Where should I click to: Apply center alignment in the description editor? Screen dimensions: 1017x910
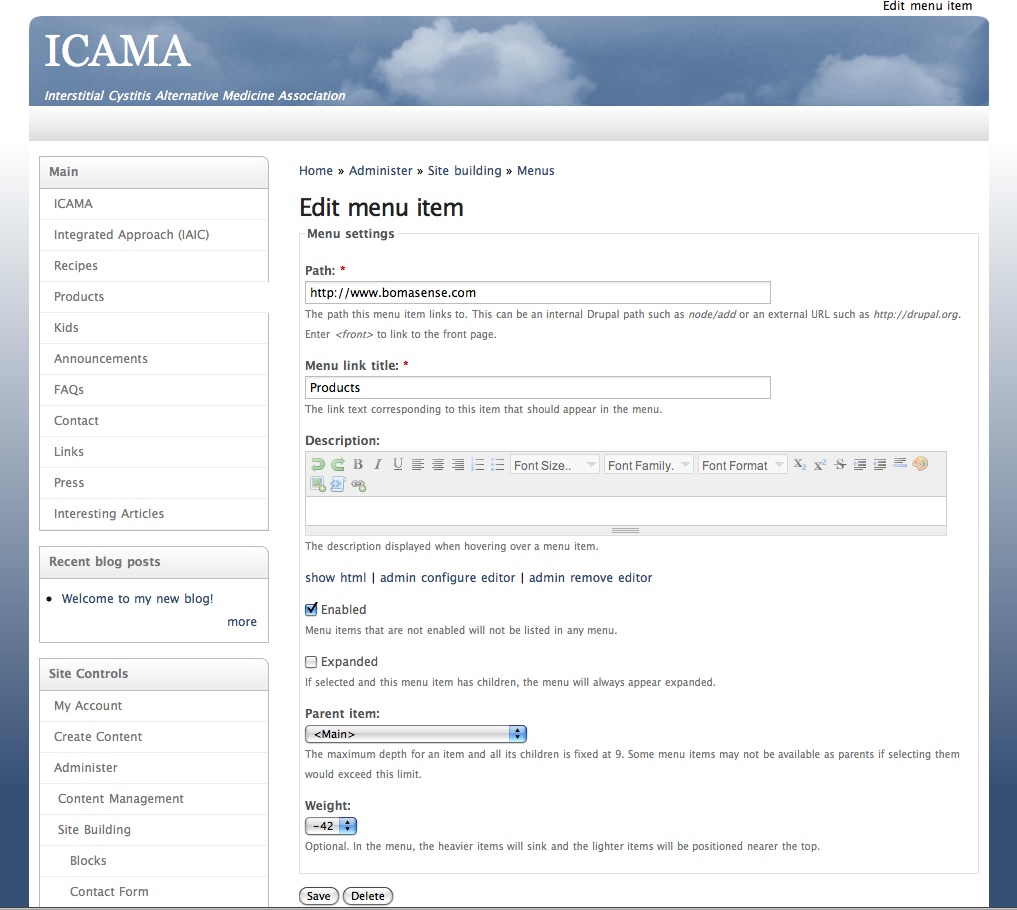pyautogui.click(x=437, y=463)
